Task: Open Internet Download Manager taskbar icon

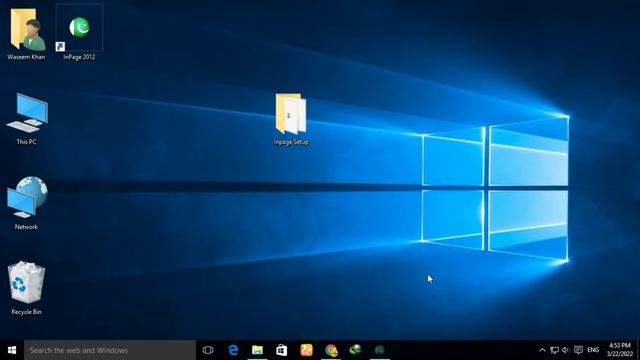Action: tap(355, 350)
